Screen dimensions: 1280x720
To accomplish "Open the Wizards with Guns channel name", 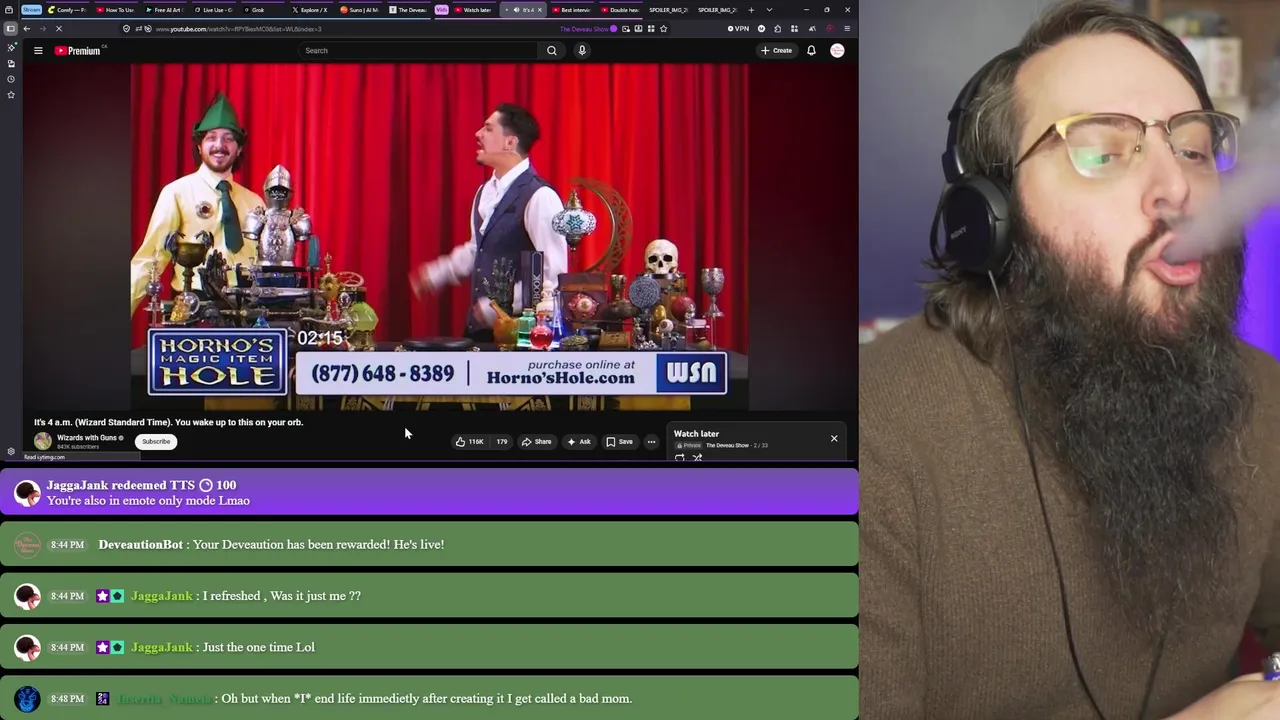I will tap(87, 438).
